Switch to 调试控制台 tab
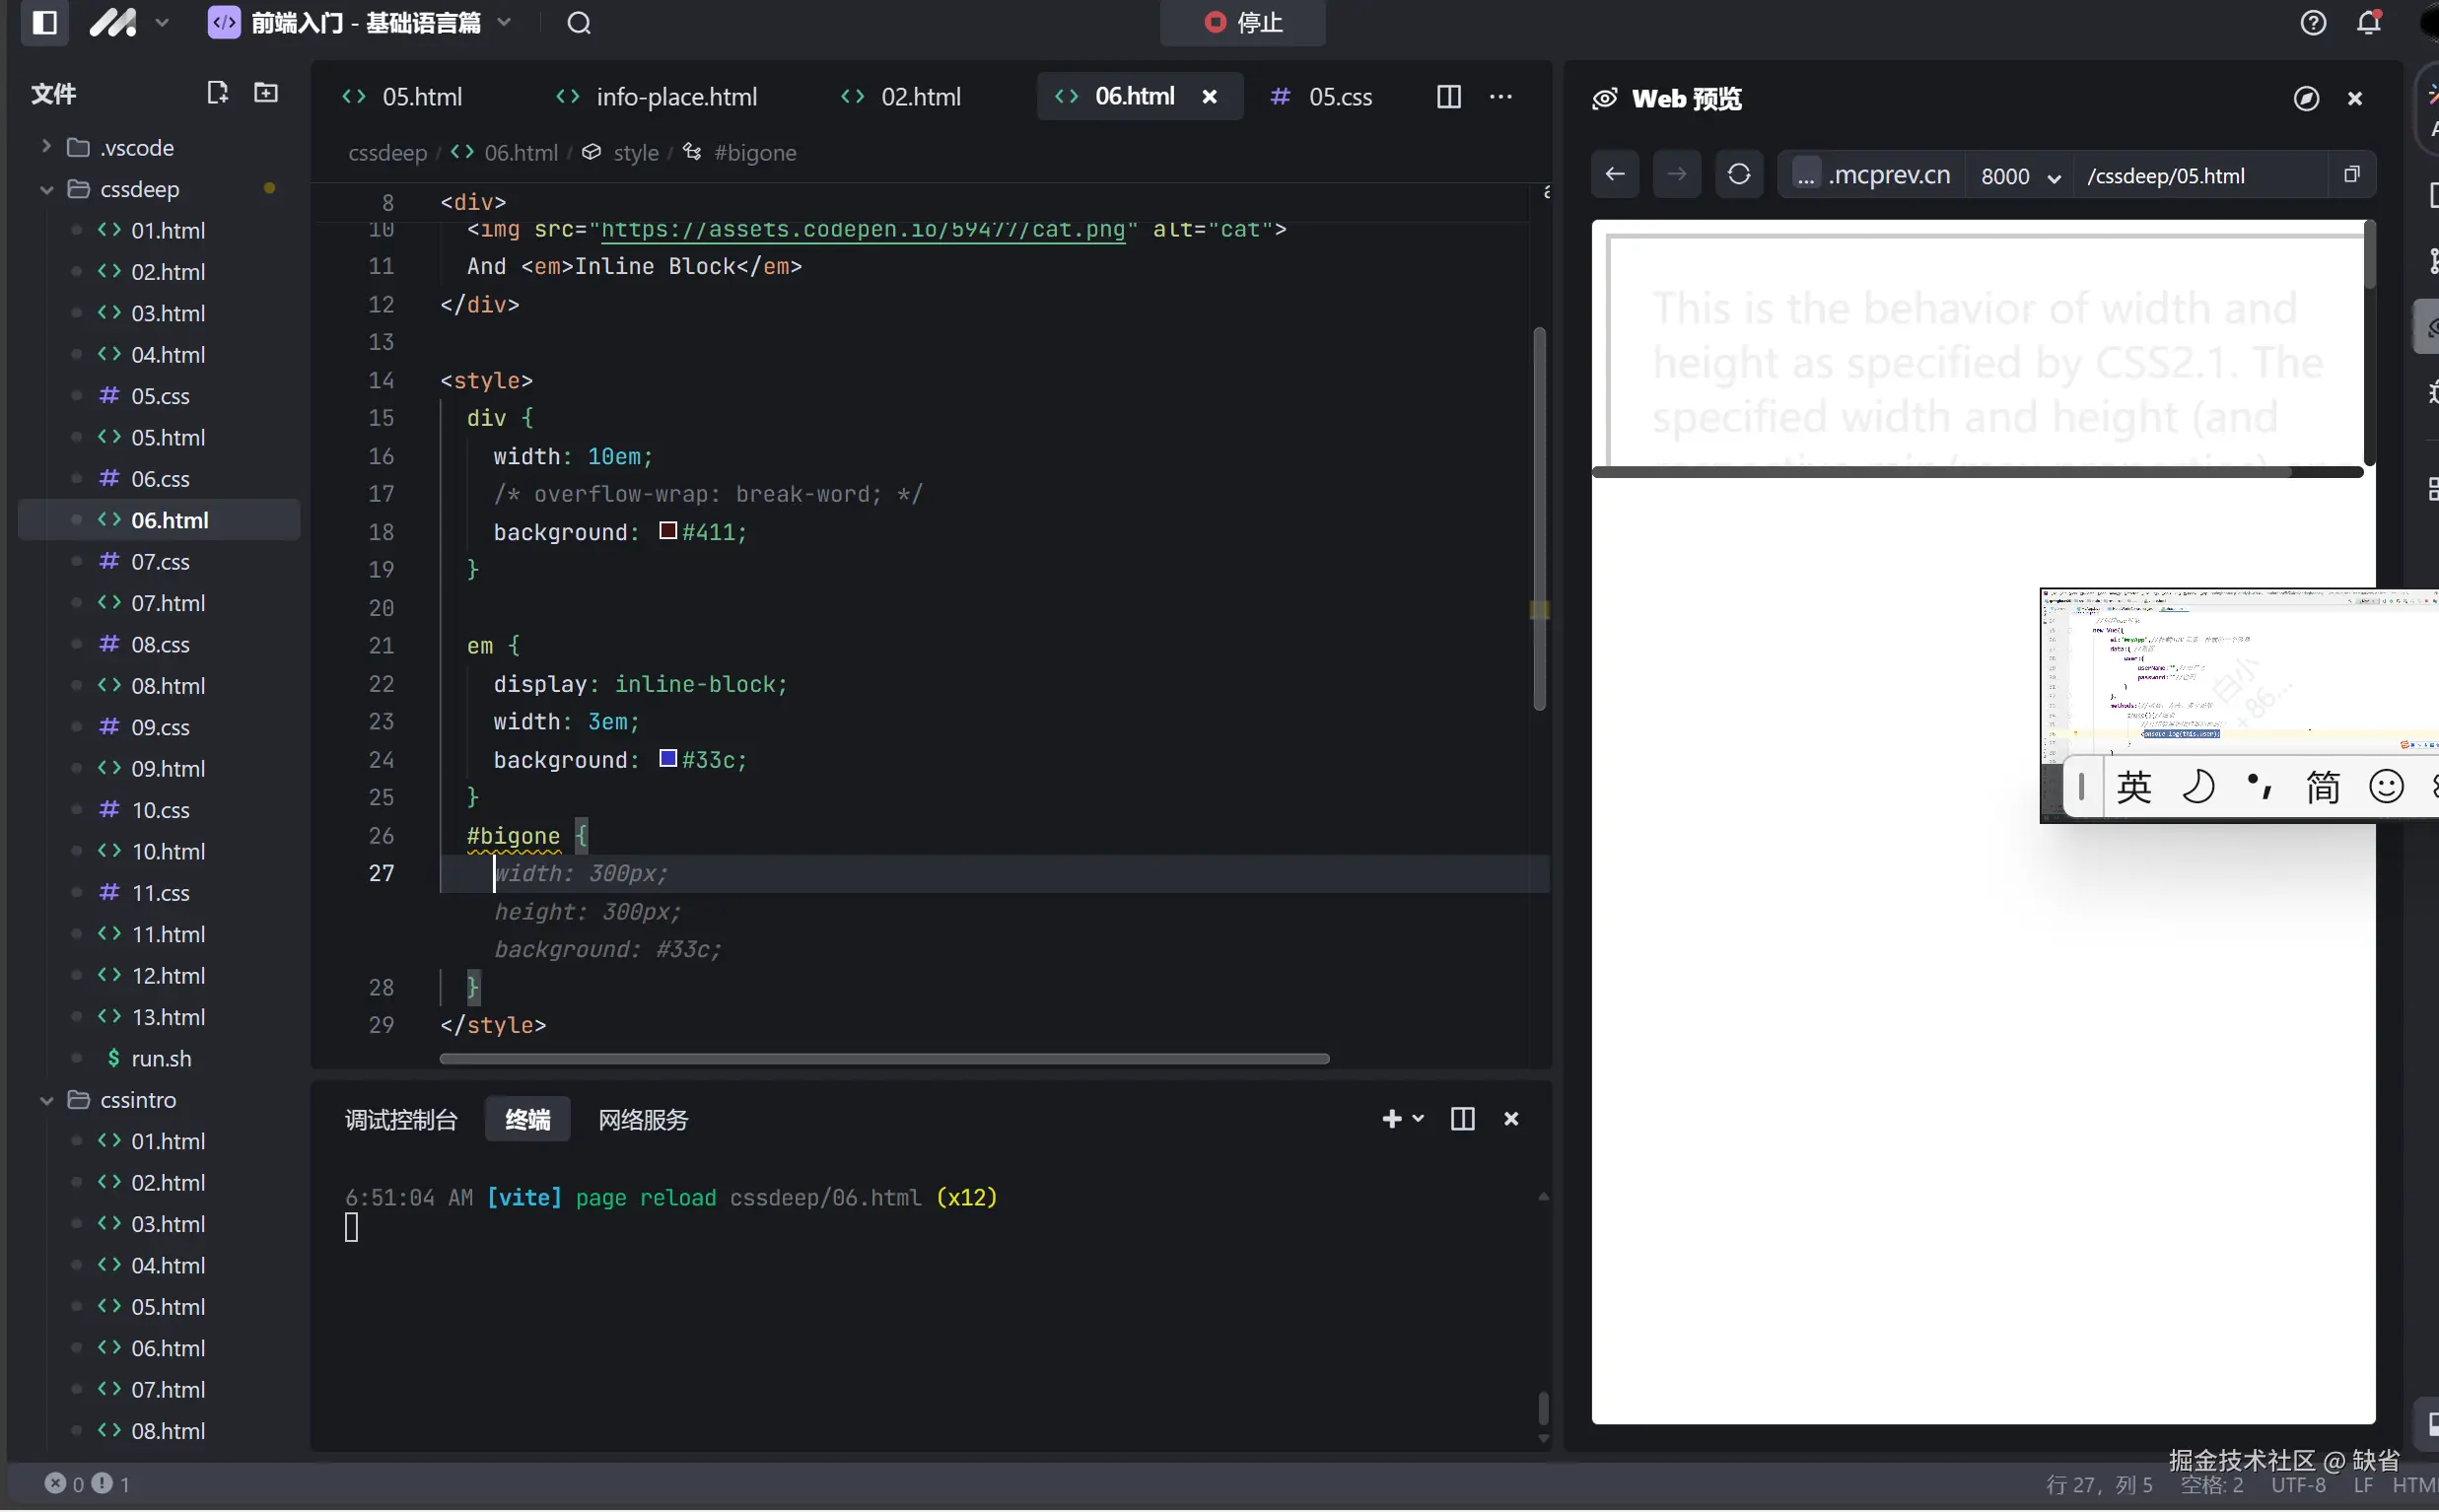The height and width of the screenshot is (1512, 2439). pos(401,1120)
